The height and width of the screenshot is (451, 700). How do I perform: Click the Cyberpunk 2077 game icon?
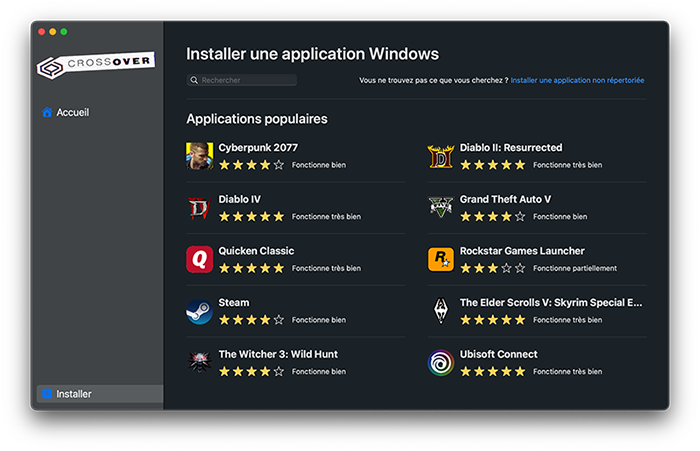[x=199, y=156]
